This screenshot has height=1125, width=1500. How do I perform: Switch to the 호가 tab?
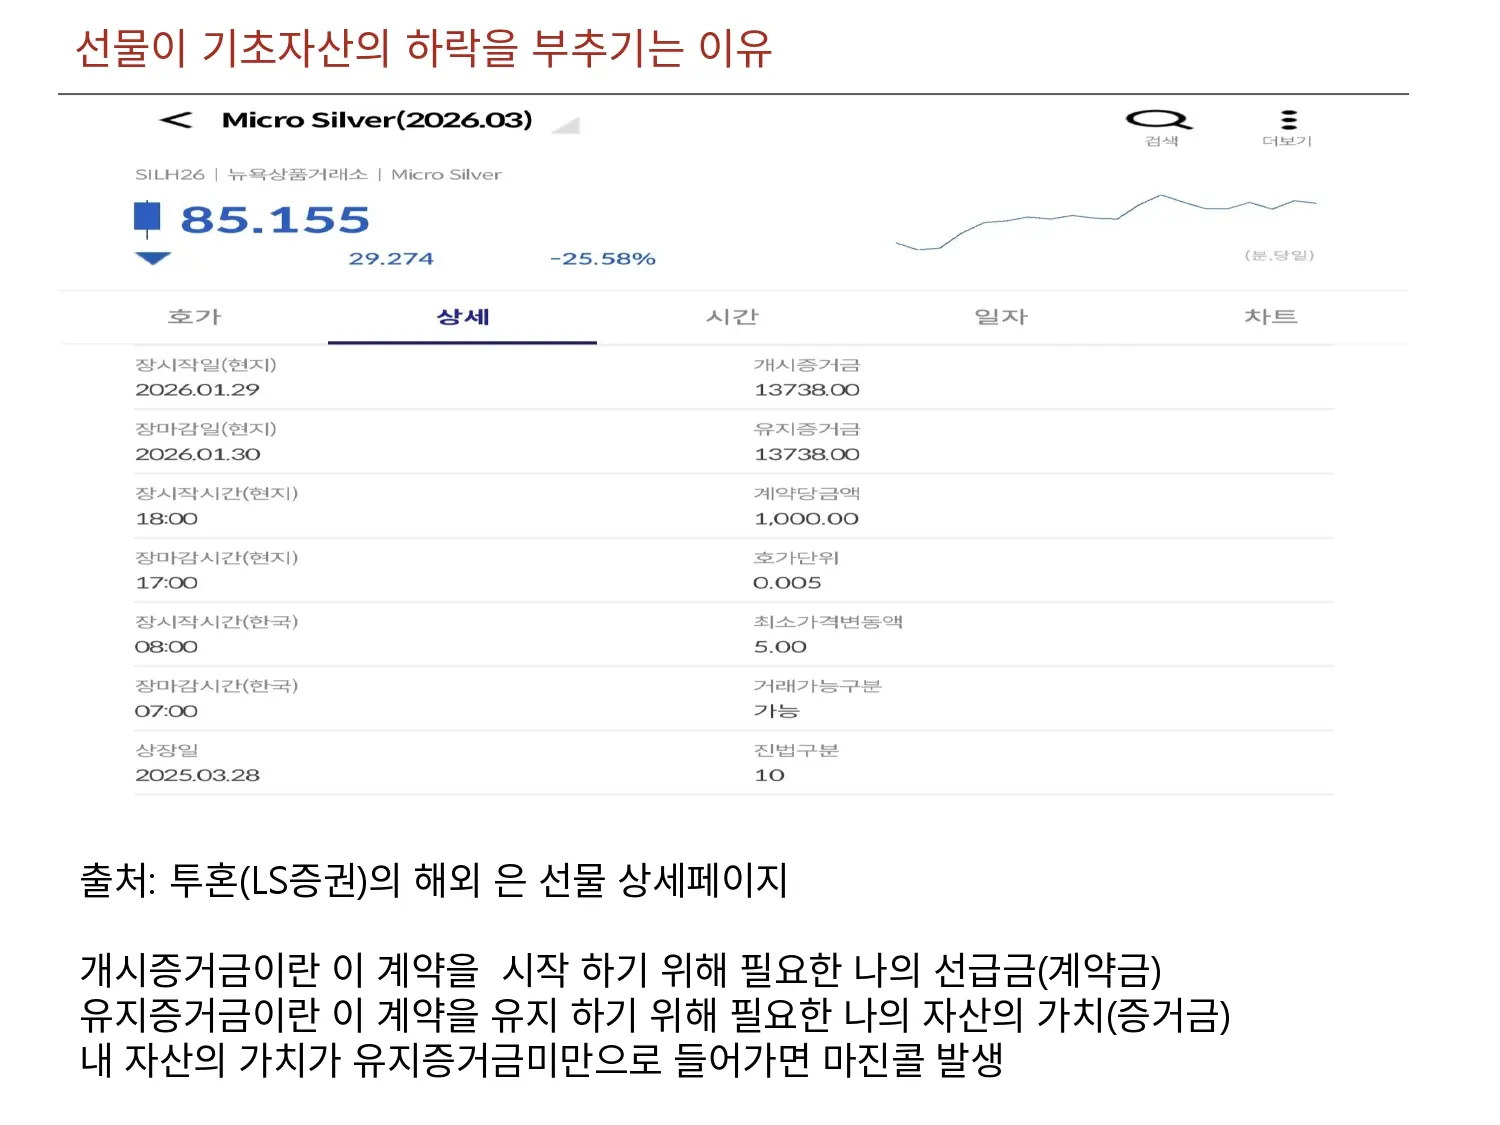194,316
